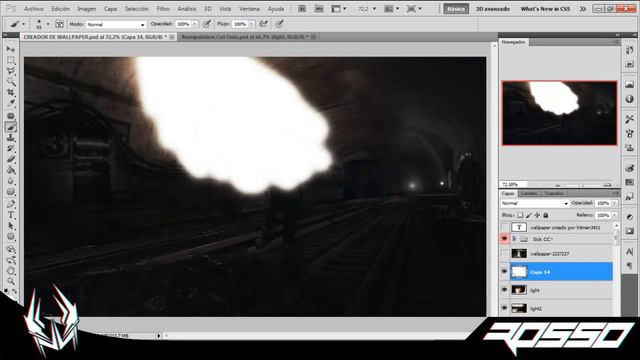Choose the 3D avanzado workspace
Viewport: 640px width, 360px height.
point(493,9)
